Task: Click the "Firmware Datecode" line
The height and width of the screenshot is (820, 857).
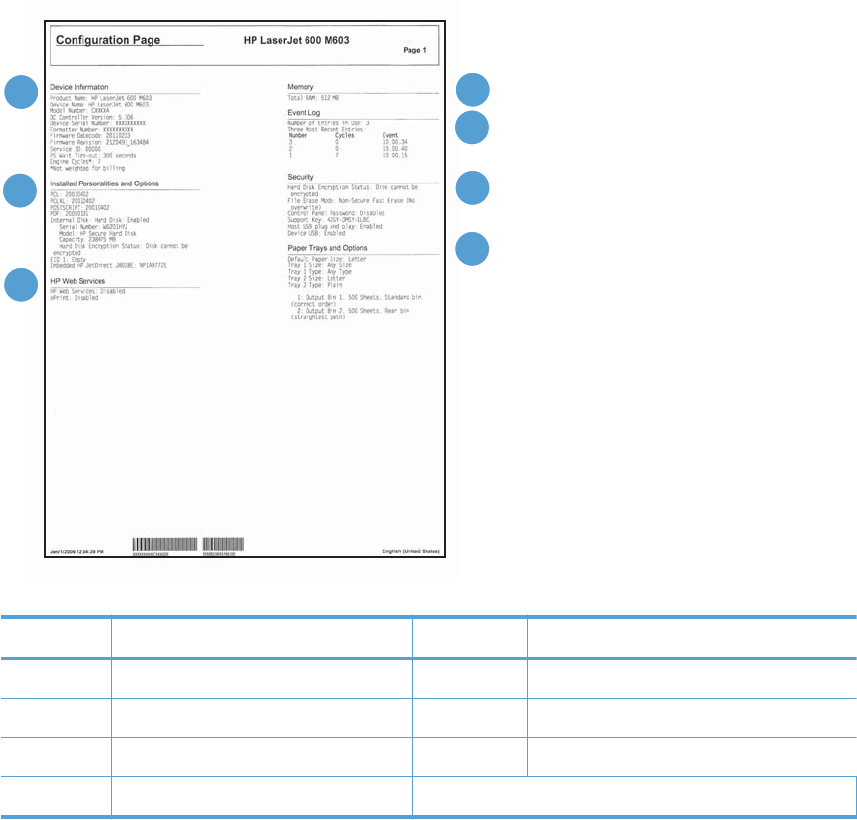Action: coord(90,136)
